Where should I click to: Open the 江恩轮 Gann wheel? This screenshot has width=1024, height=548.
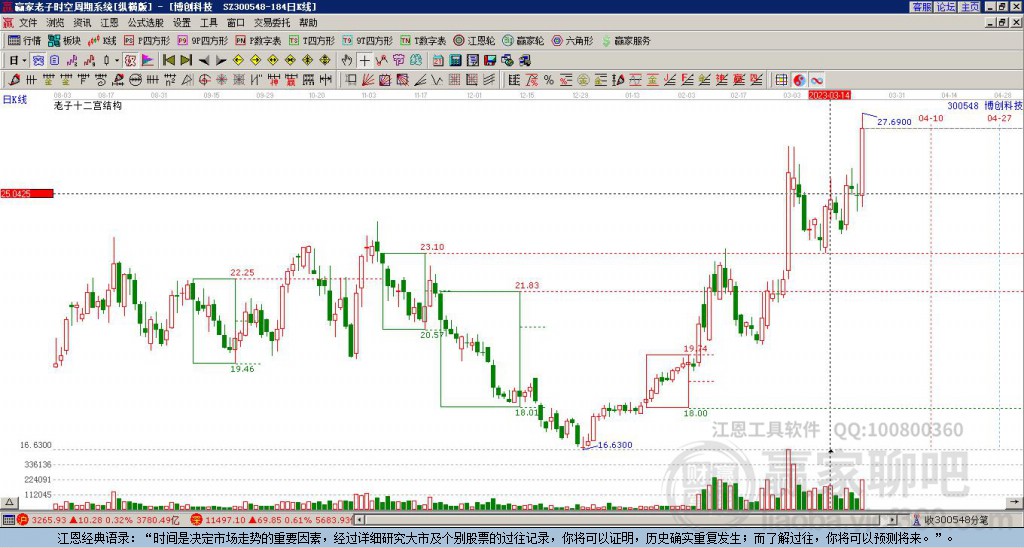(474, 40)
